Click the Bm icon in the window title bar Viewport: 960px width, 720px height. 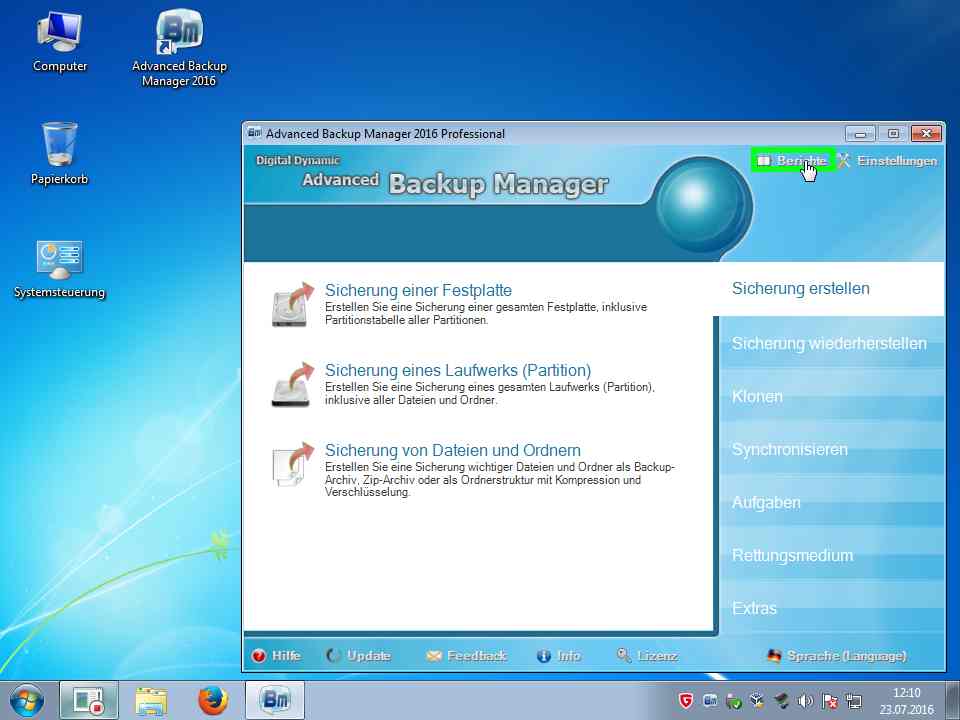tap(254, 133)
